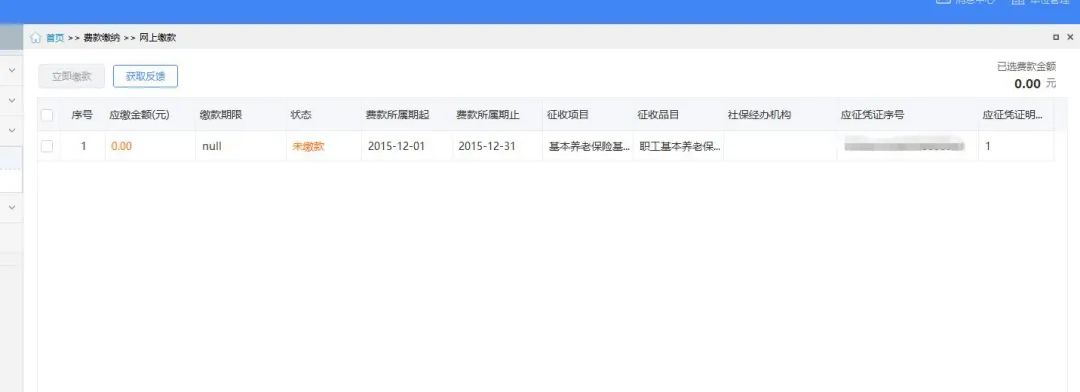This screenshot has width=1080, height=392.
Task: Click the 已选费款金额 label
Action: pyautogui.click(x=1026, y=67)
